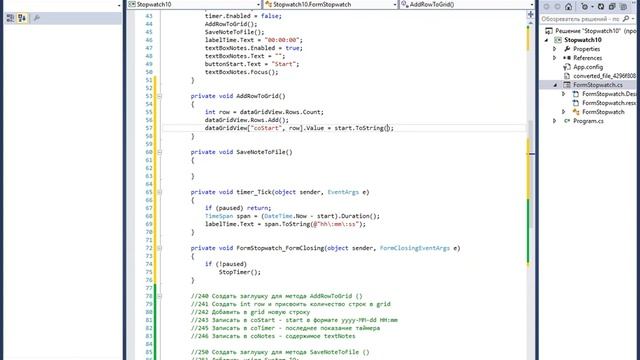Click Solution Explorer Home icon
Image resolution: width=640 pixels, height=360 pixels.
568,7
